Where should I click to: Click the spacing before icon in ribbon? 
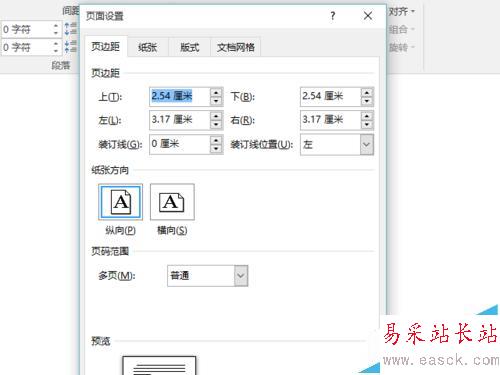(70, 29)
